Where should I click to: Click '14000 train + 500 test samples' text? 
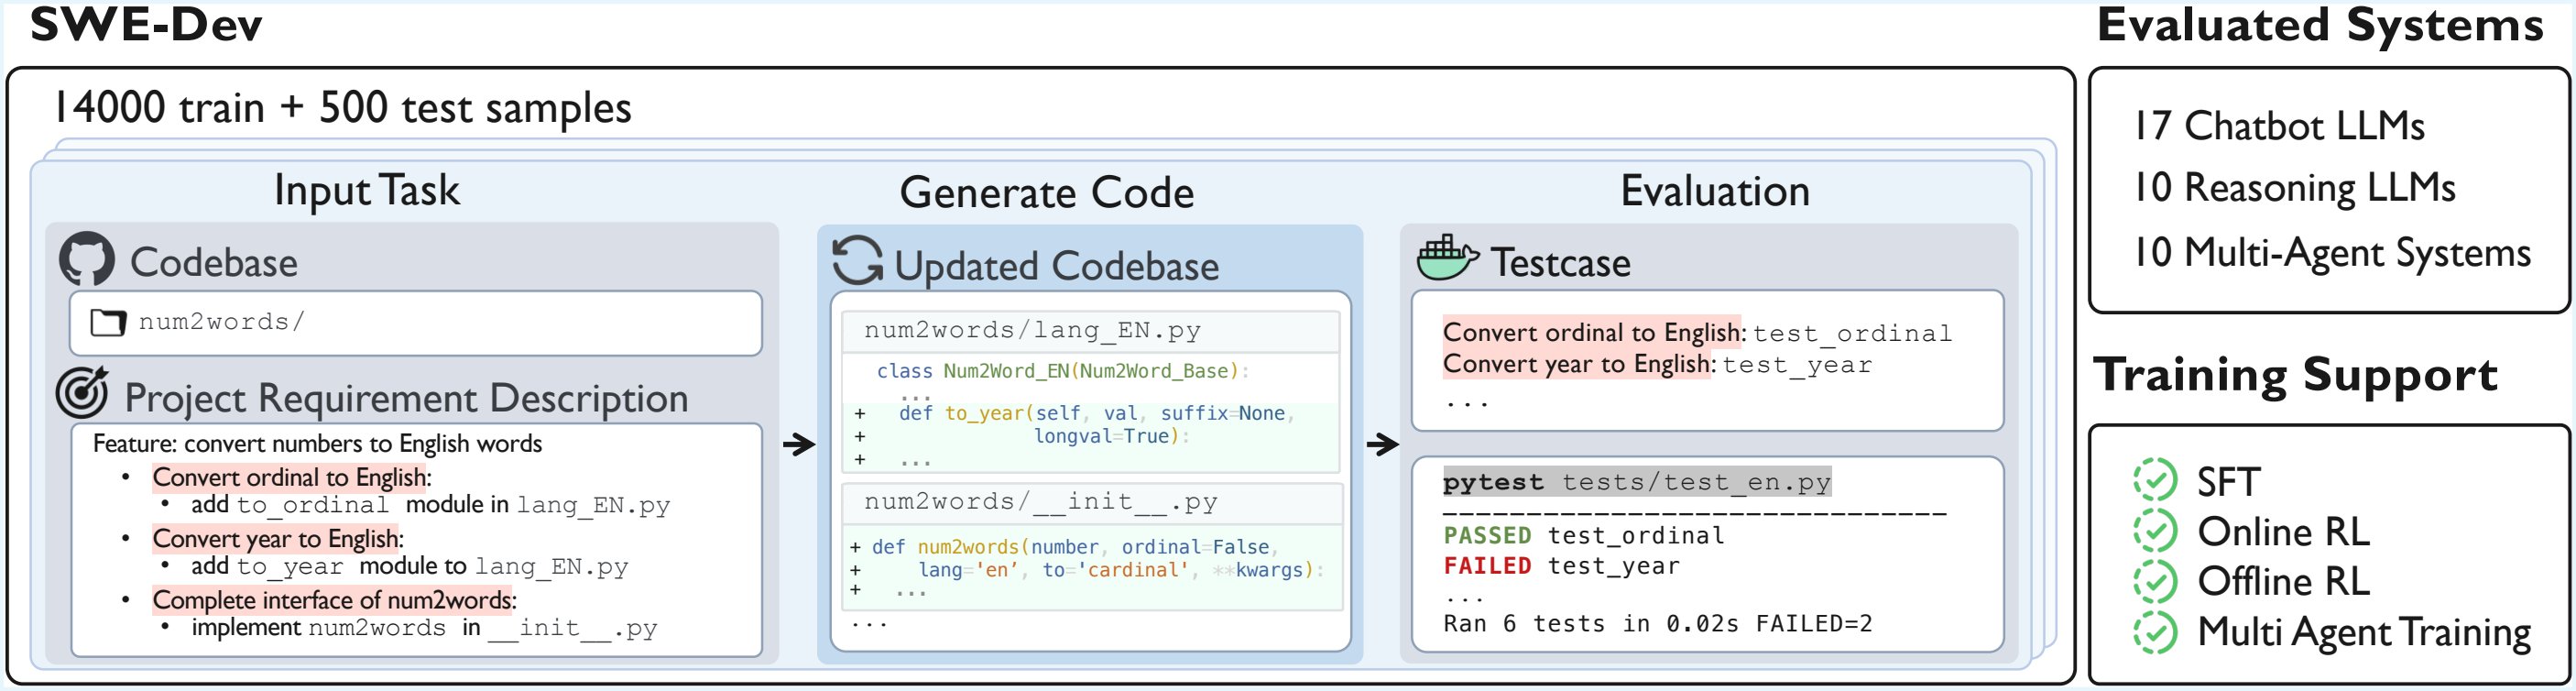click(342, 108)
